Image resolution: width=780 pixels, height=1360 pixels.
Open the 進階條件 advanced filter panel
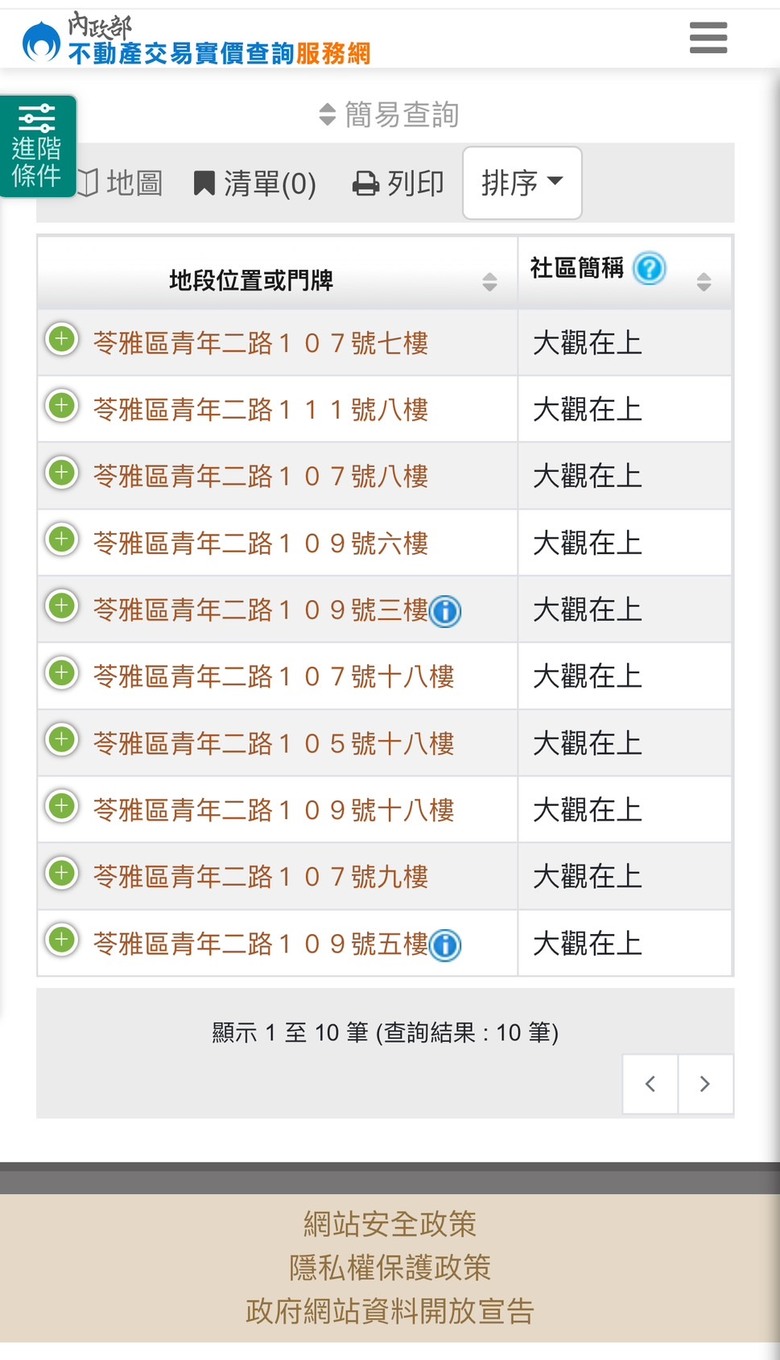coord(37,146)
